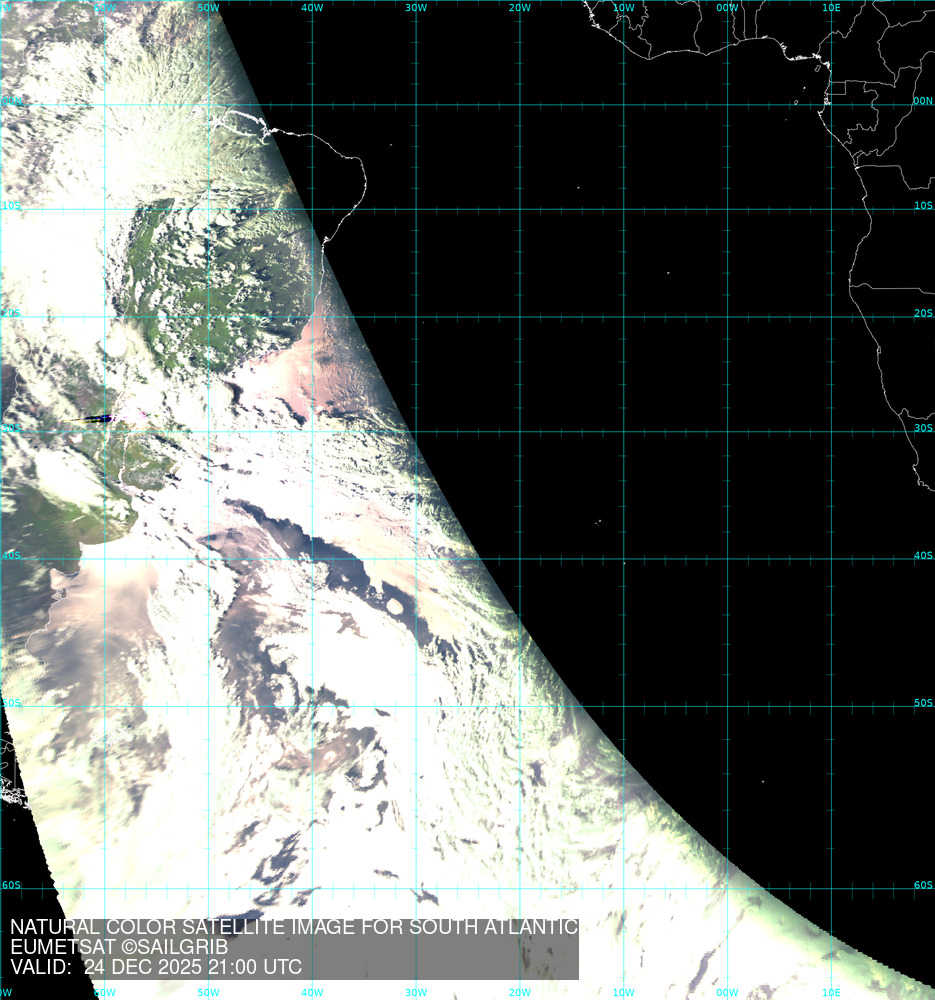The image size is (935, 1000).
Task: Click the 20S latitude label on right edge
Action: click(922, 313)
